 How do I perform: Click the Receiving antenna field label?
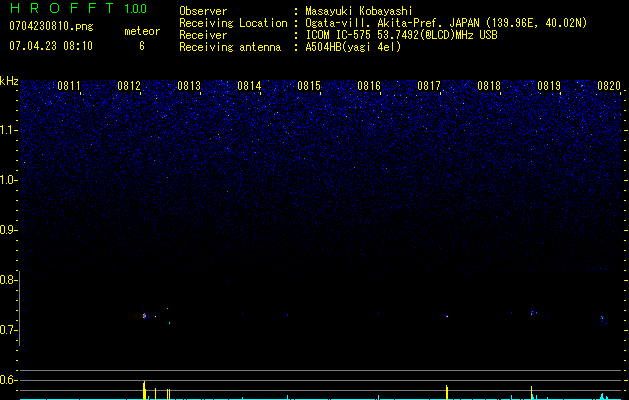coord(230,47)
